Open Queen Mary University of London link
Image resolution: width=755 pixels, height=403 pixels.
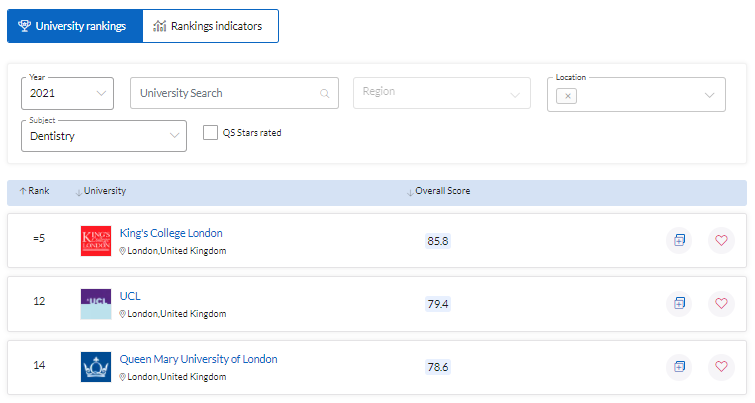pos(198,359)
